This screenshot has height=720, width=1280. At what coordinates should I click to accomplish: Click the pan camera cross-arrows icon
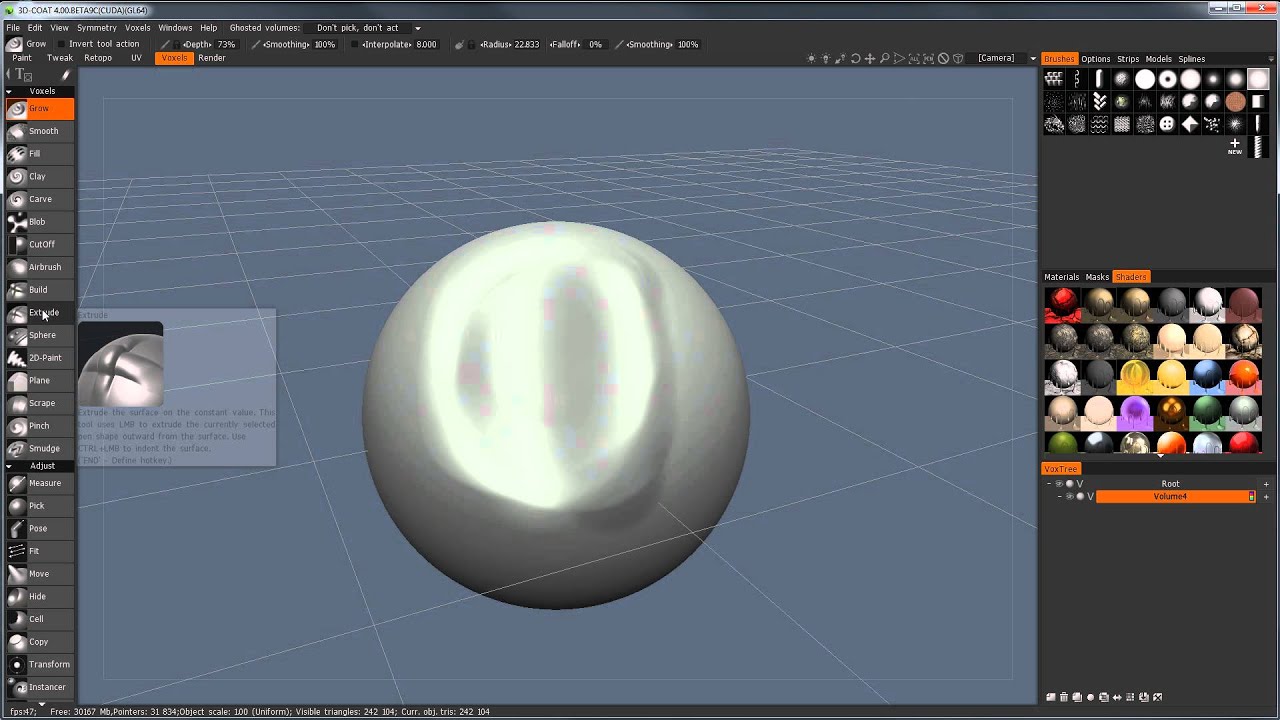point(870,59)
